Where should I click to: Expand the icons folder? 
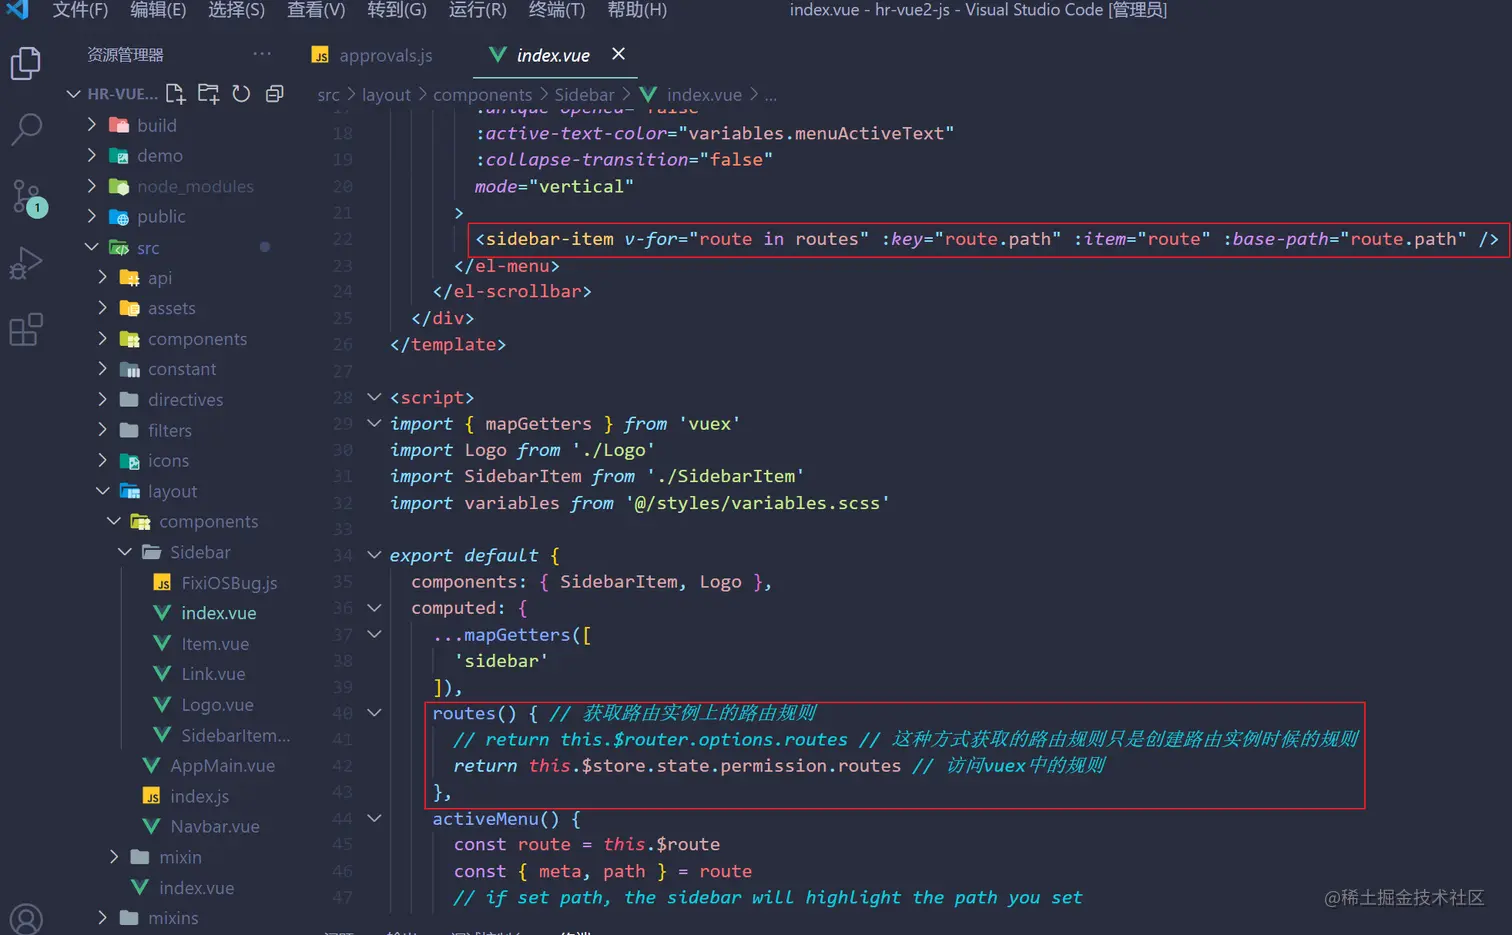pyautogui.click(x=168, y=461)
